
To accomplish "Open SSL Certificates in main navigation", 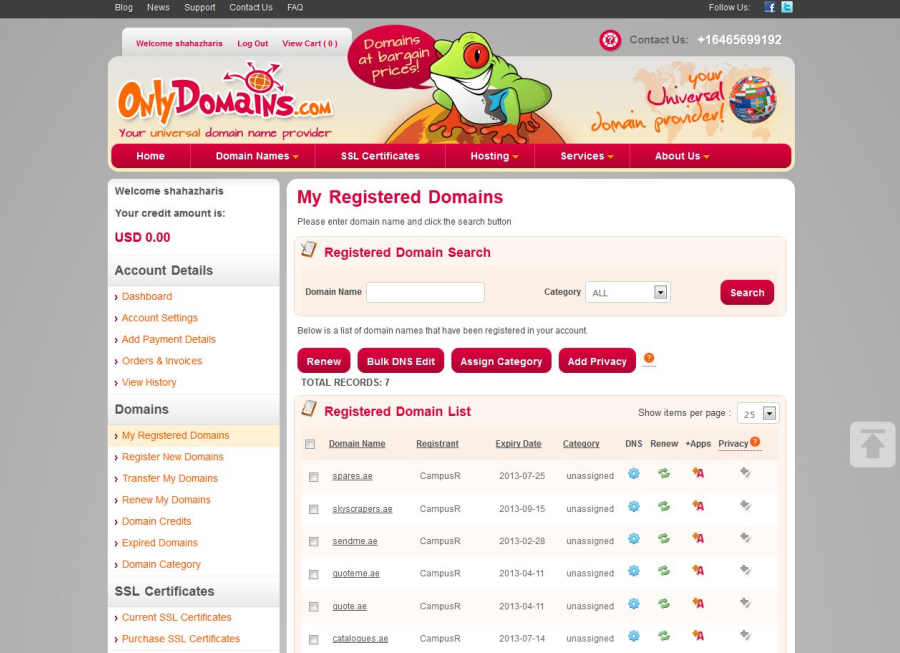I will pos(380,156).
